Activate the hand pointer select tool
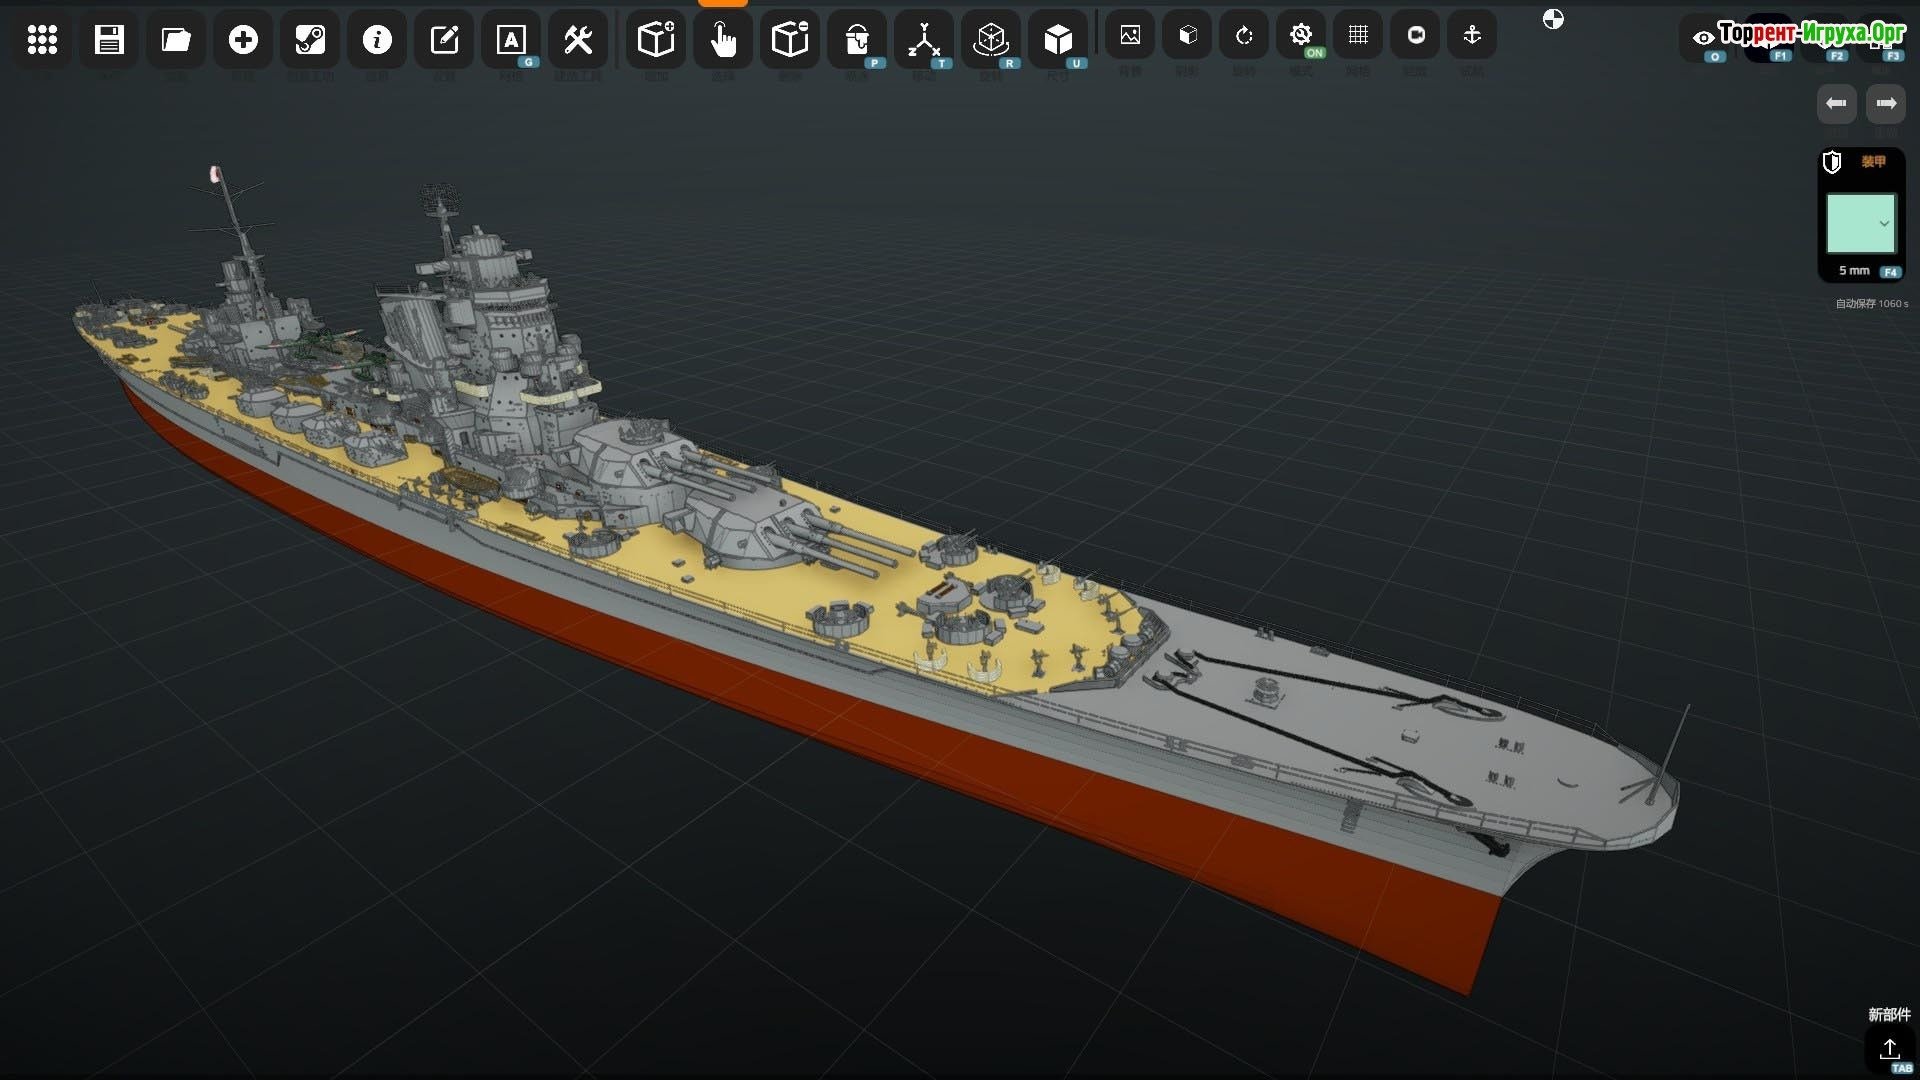The height and width of the screenshot is (1080, 1920). [723, 40]
